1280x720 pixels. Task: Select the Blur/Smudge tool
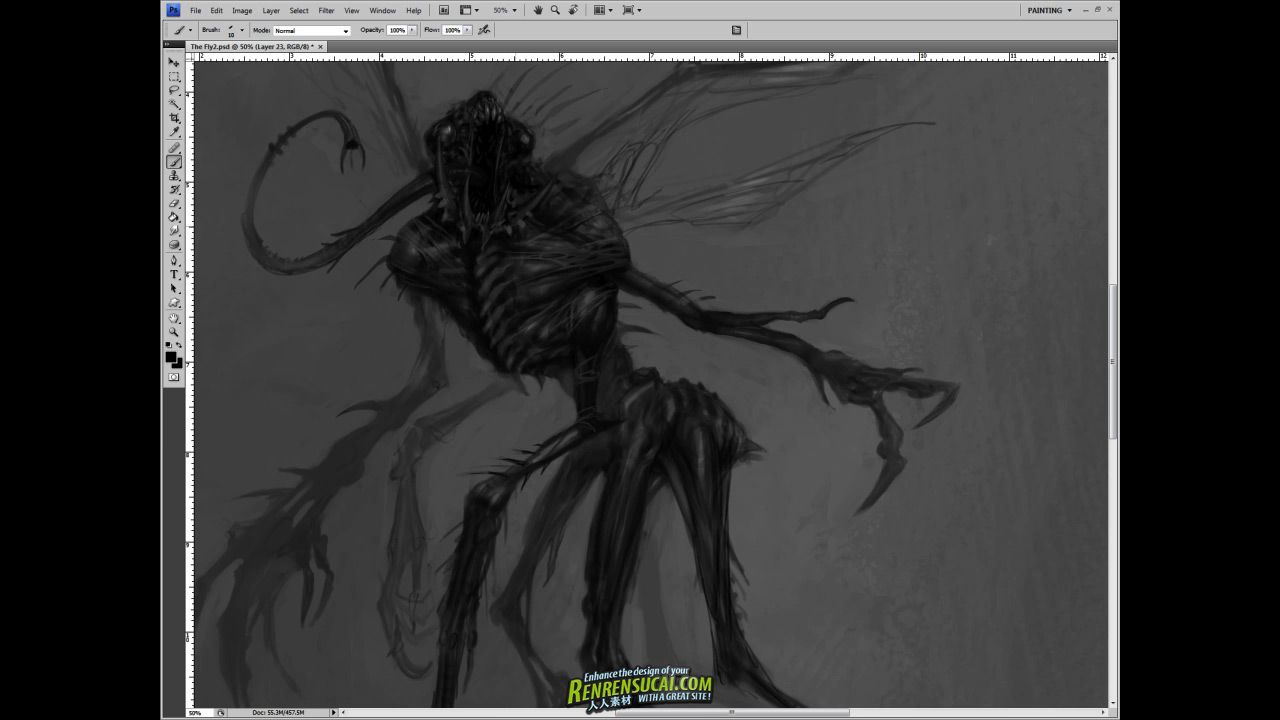tap(174, 231)
